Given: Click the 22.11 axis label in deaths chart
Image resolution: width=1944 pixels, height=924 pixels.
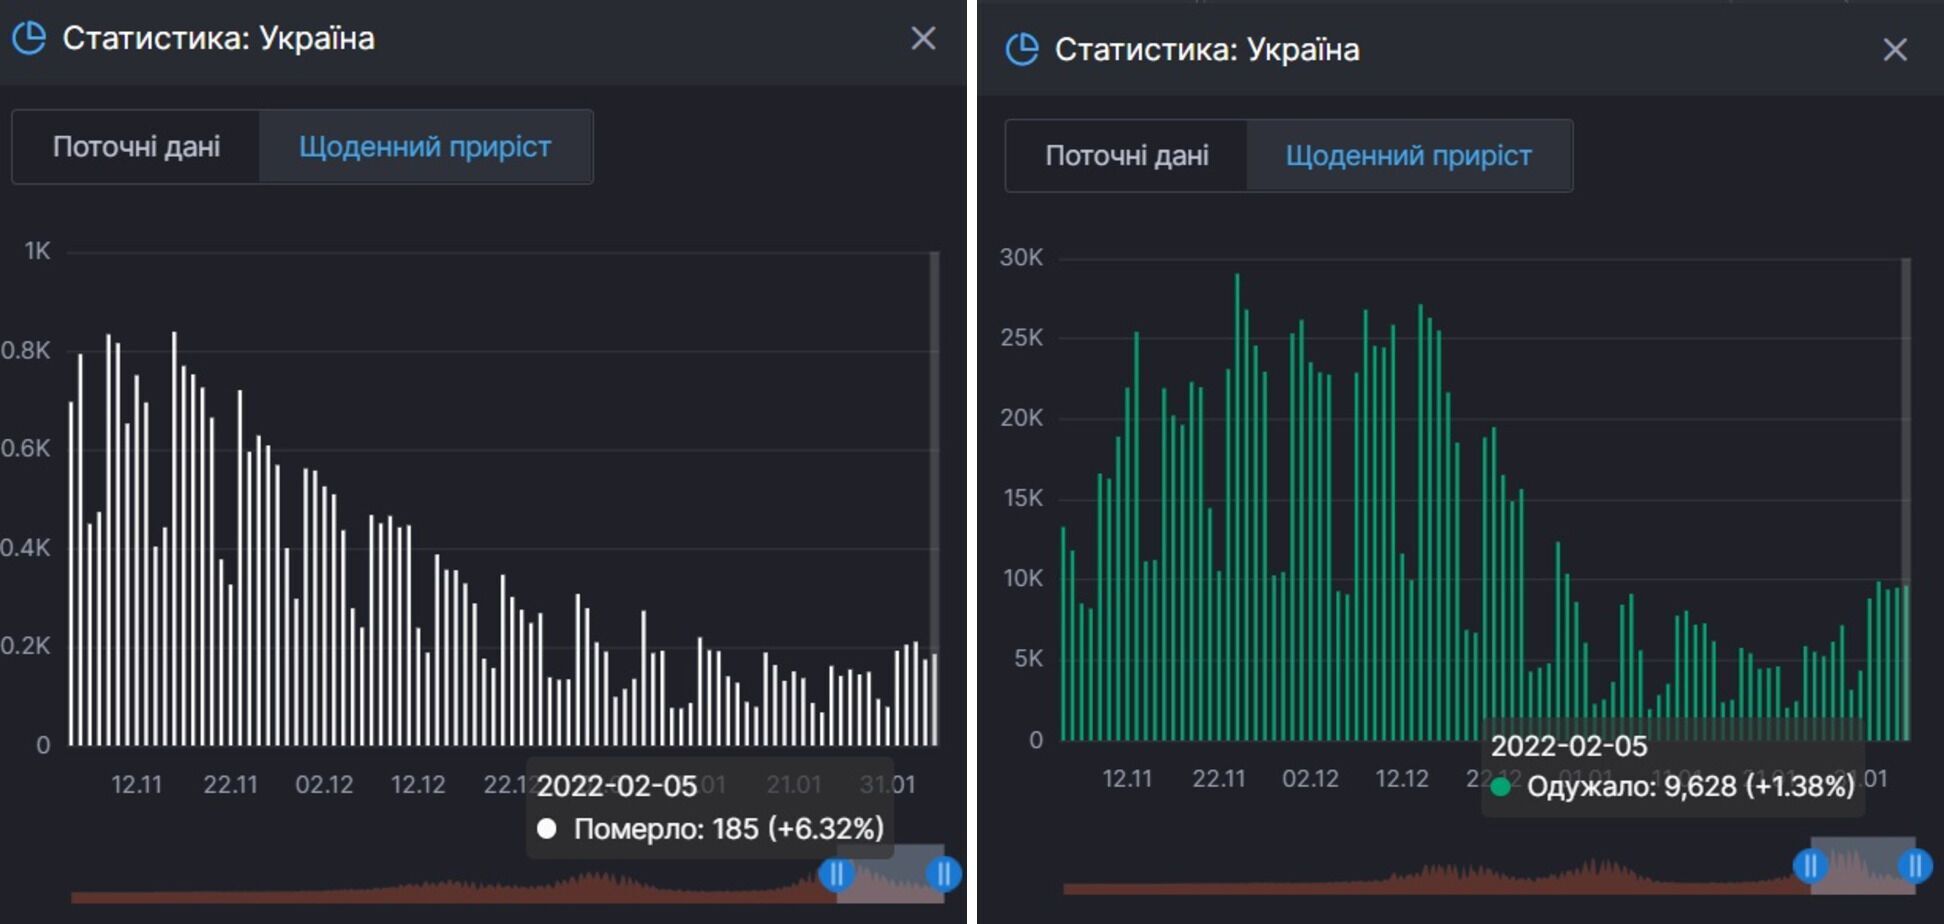Looking at the screenshot, I should [230, 785].
